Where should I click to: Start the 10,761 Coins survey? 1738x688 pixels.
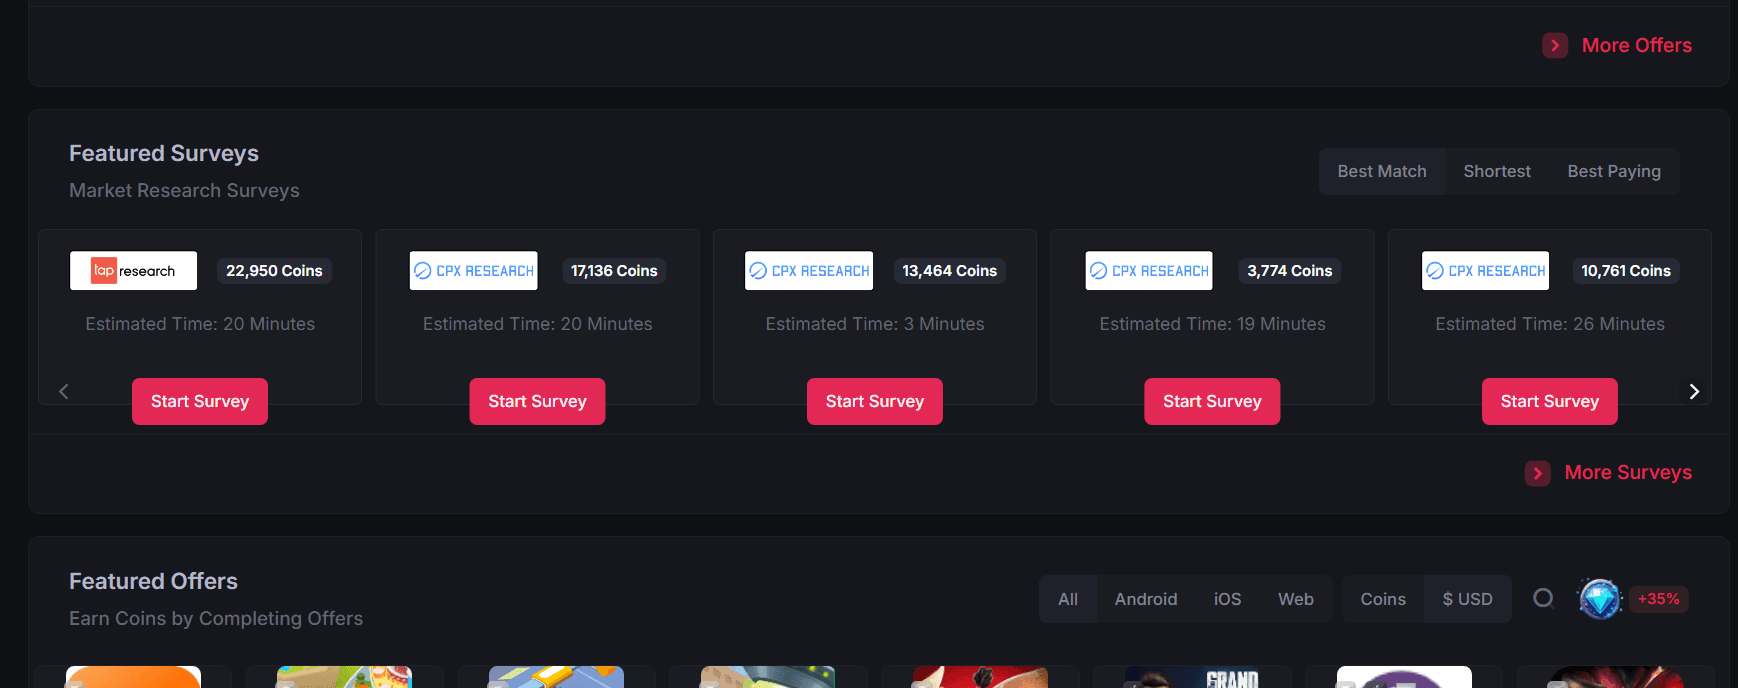coord(1550,402)
